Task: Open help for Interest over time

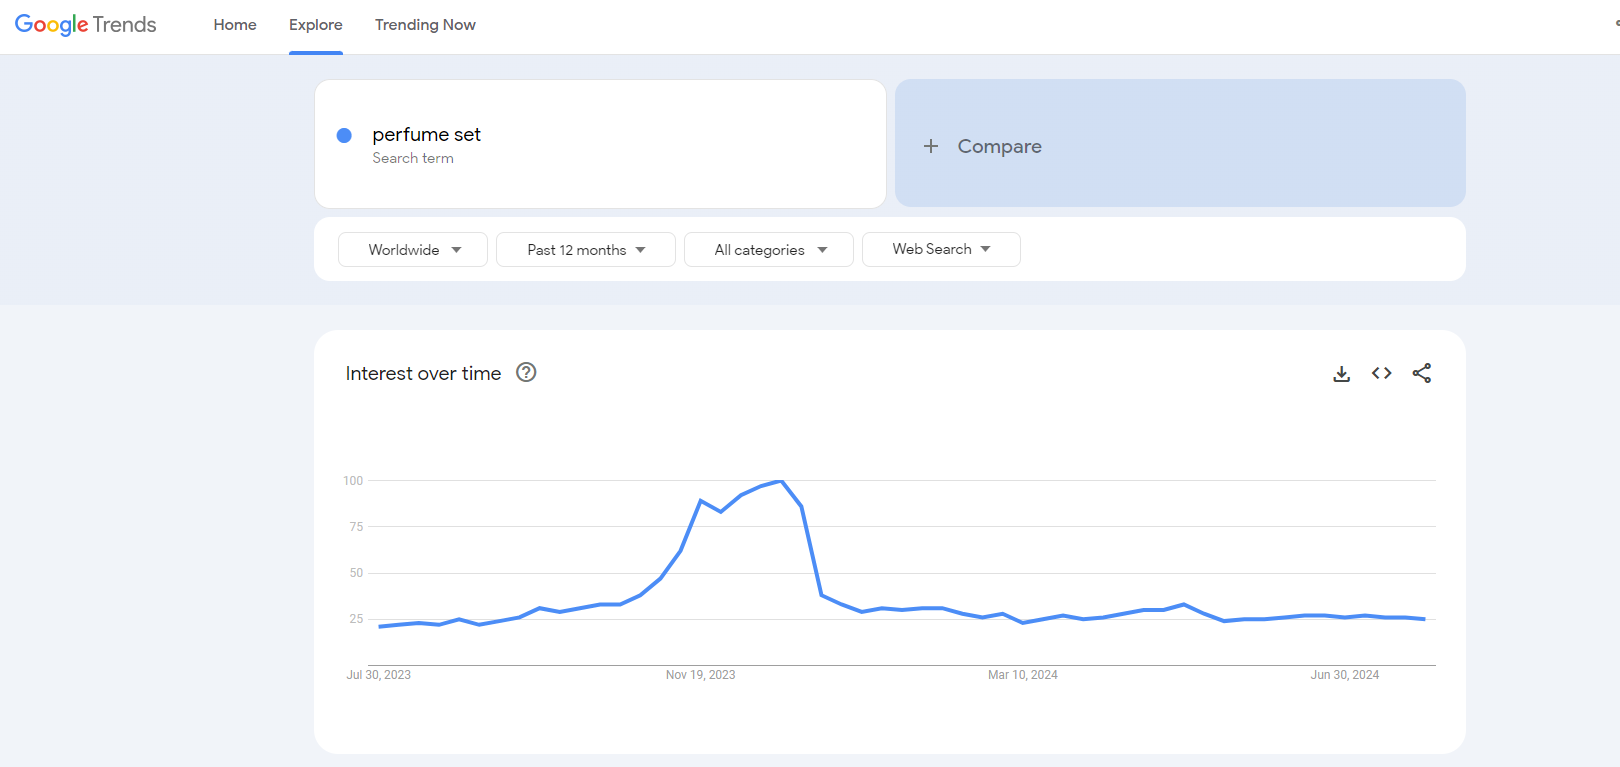Action: click(x=526, y=372)
